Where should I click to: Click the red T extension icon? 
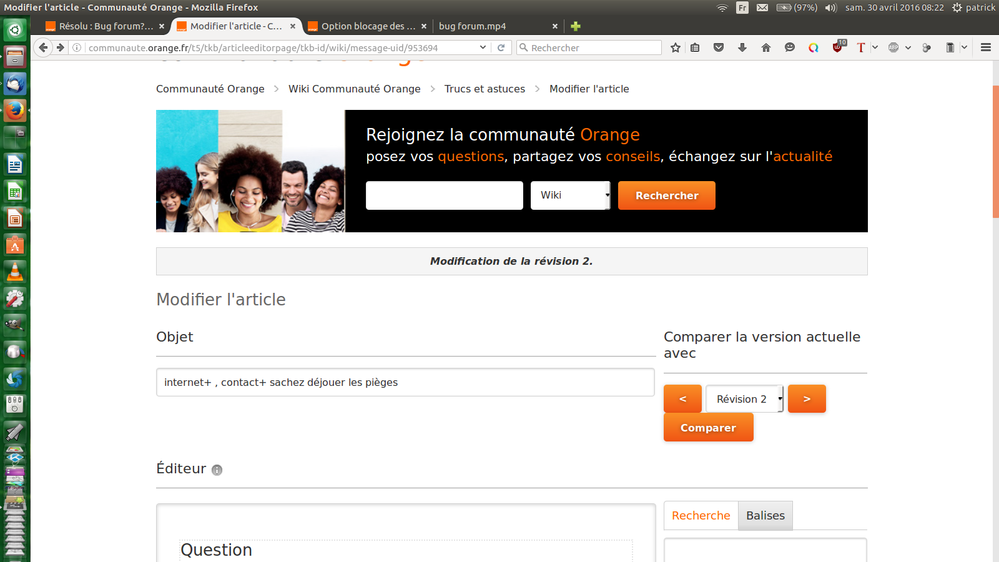tap(861, 48)
